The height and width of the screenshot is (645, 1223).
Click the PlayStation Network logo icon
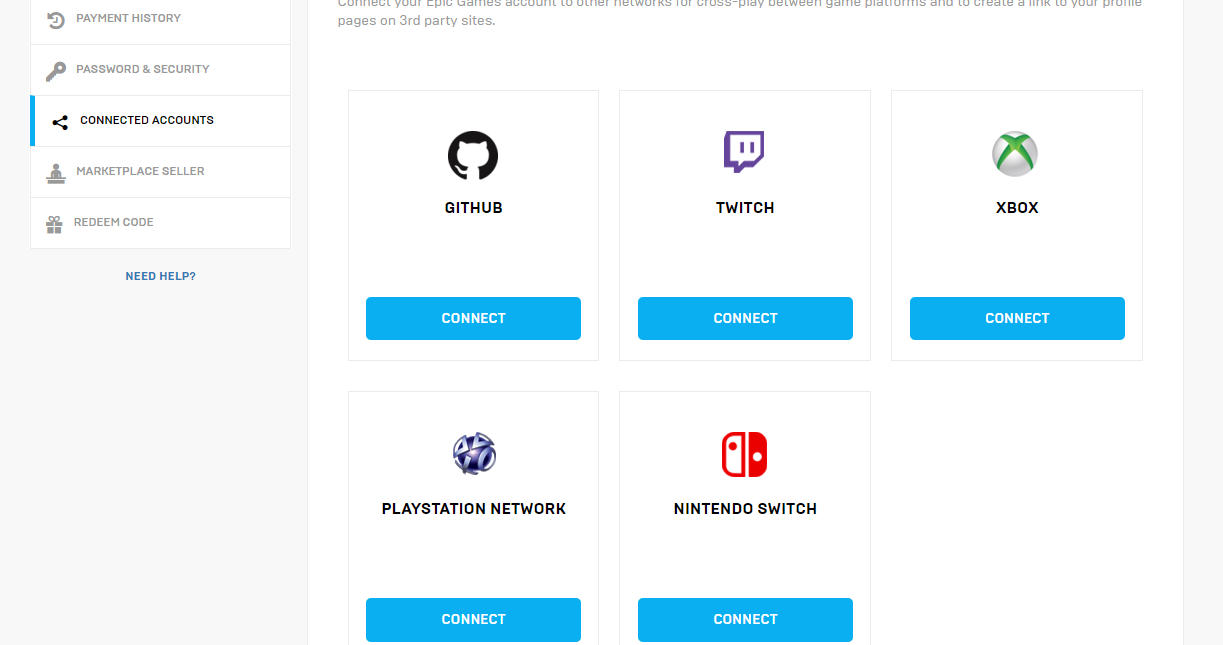[474, 454]
